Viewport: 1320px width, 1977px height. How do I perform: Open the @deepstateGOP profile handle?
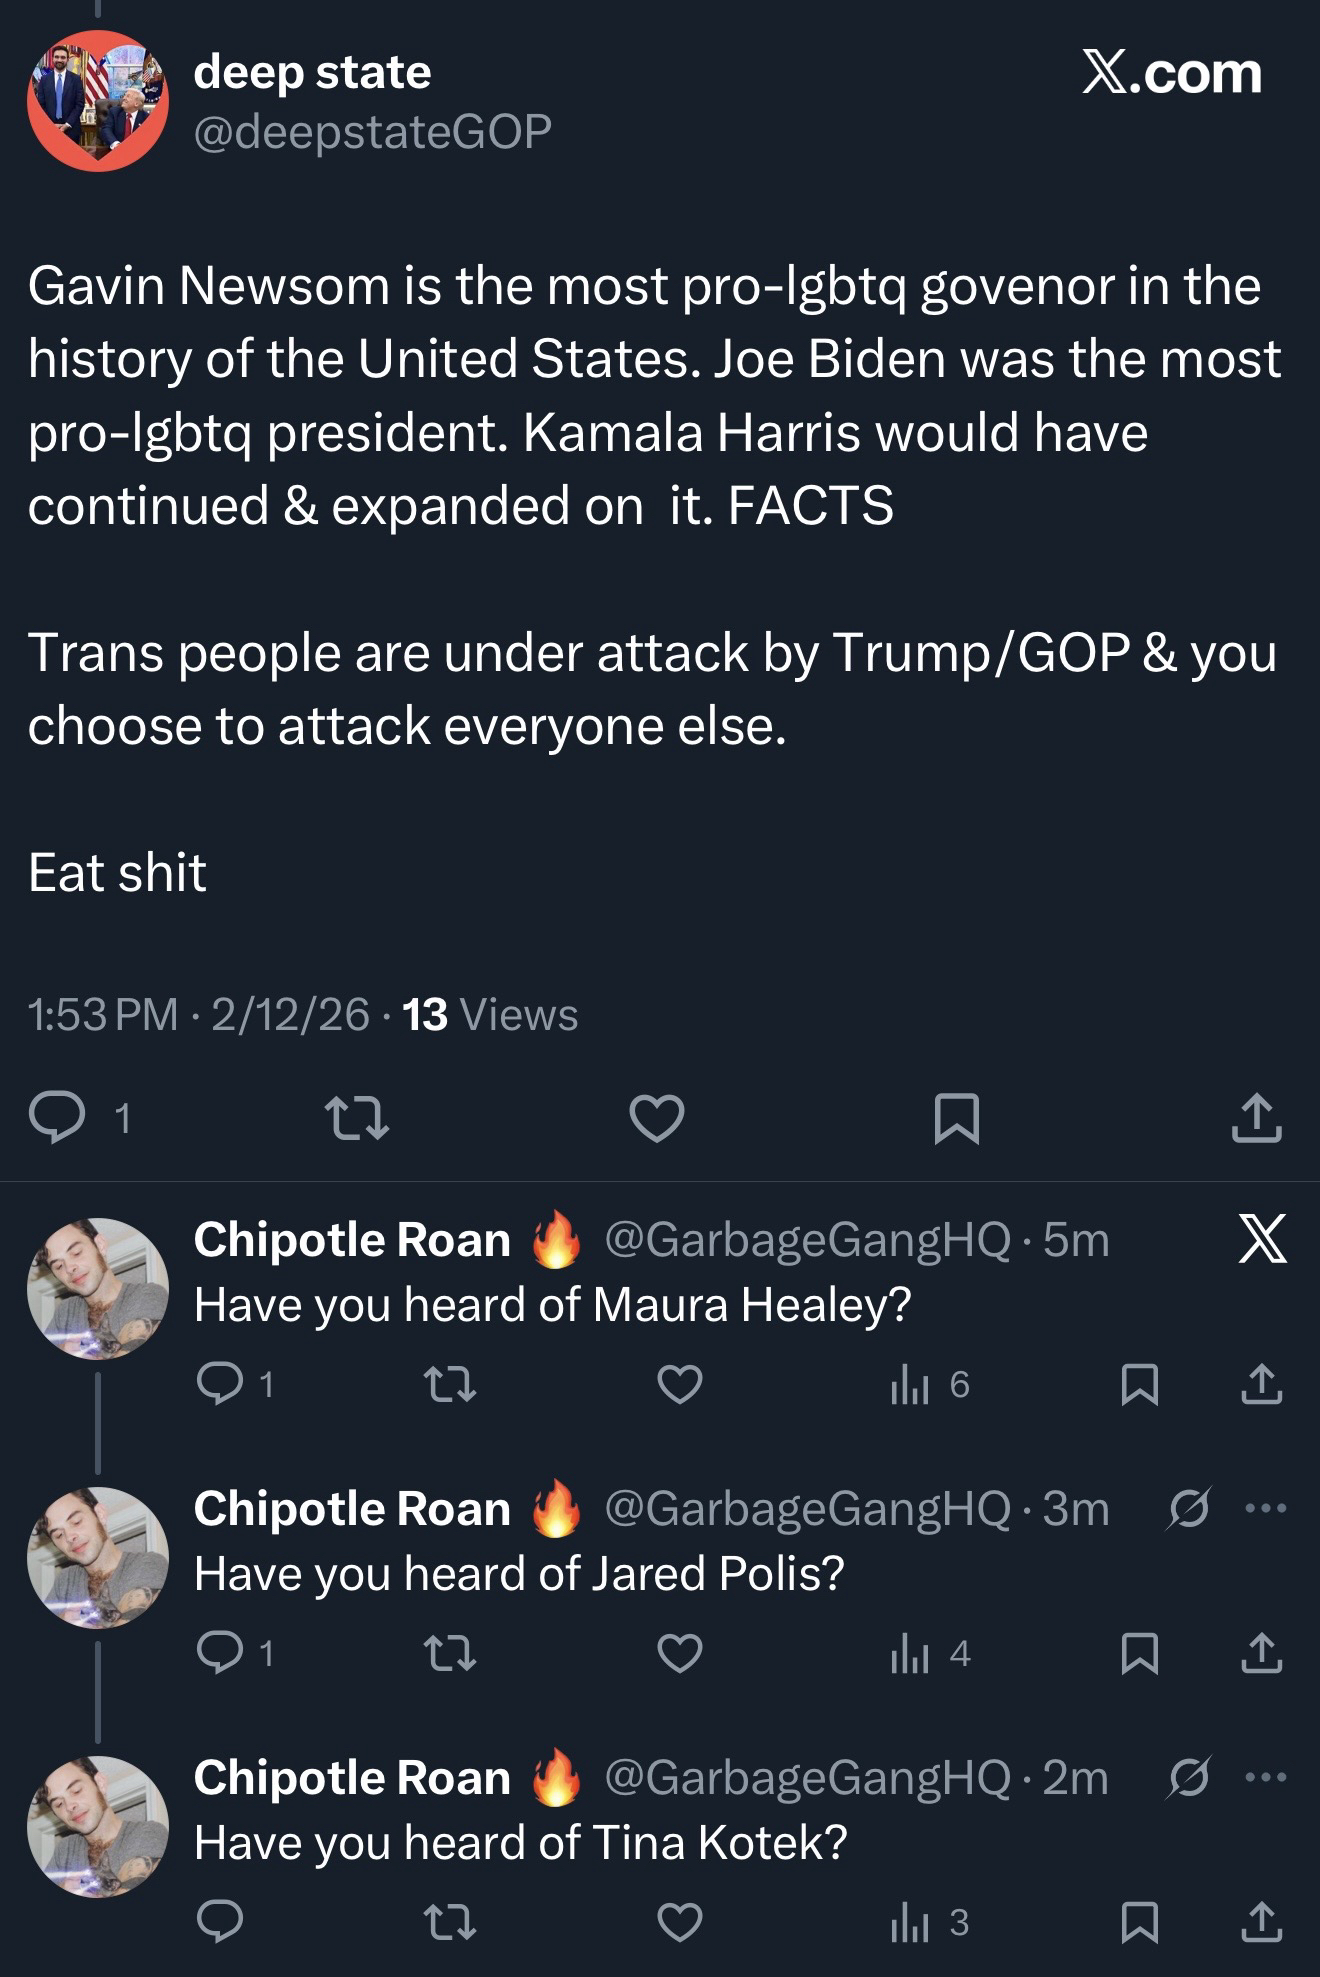pos(372,131)
